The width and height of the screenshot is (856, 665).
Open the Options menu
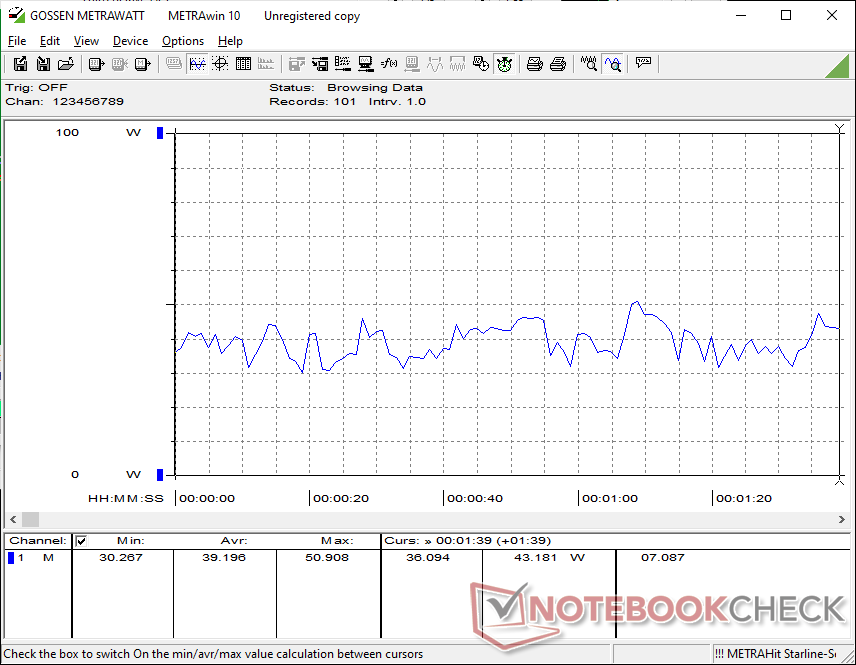(183, 41)
